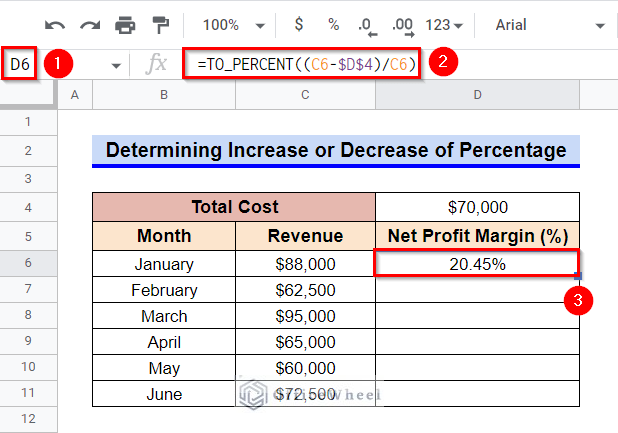This screenshot has width=618, height=433.
Task: Open the Arial font dropdown
Action: [549, 25]
